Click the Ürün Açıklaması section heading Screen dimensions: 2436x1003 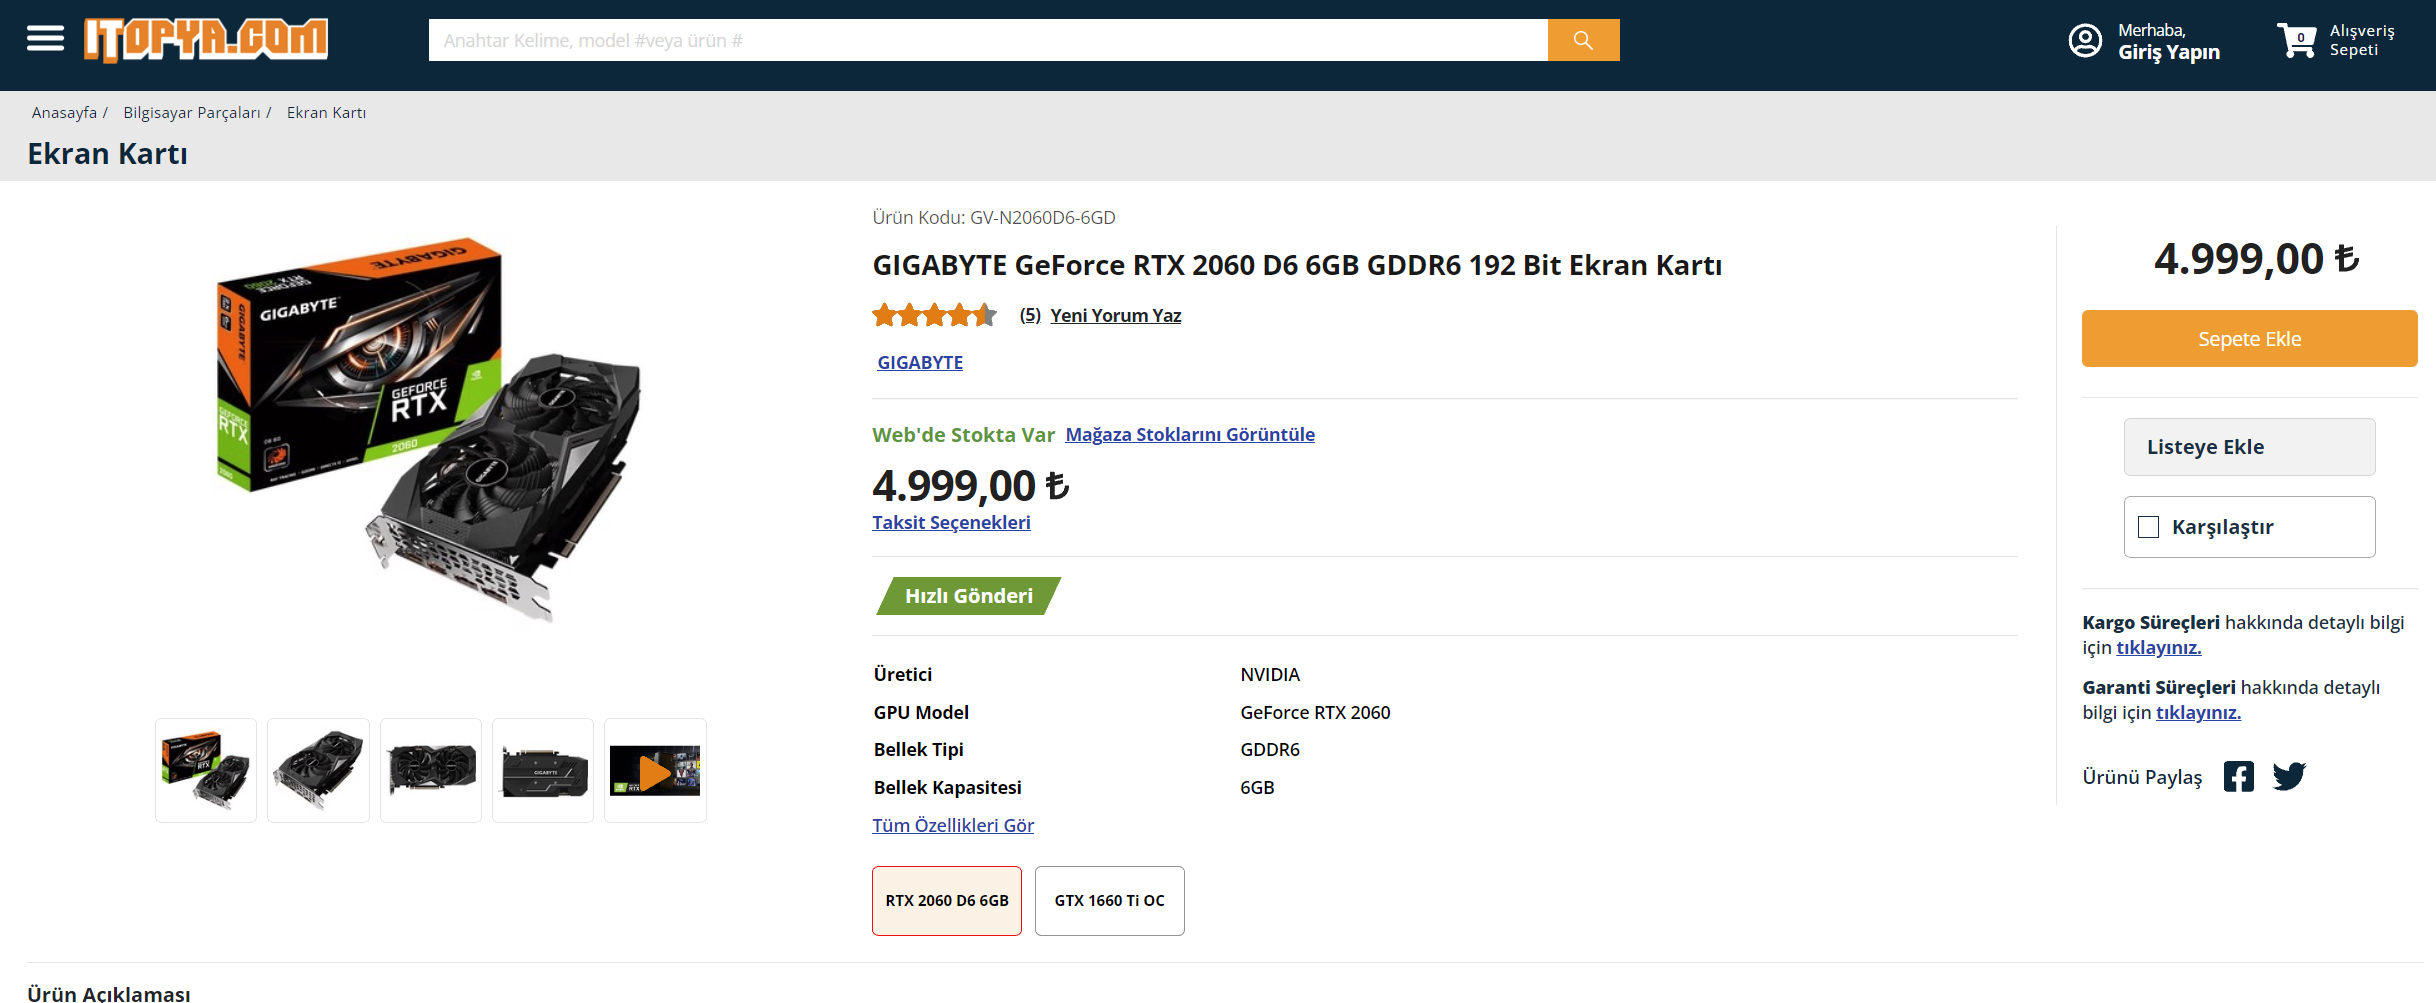(109, 993)
